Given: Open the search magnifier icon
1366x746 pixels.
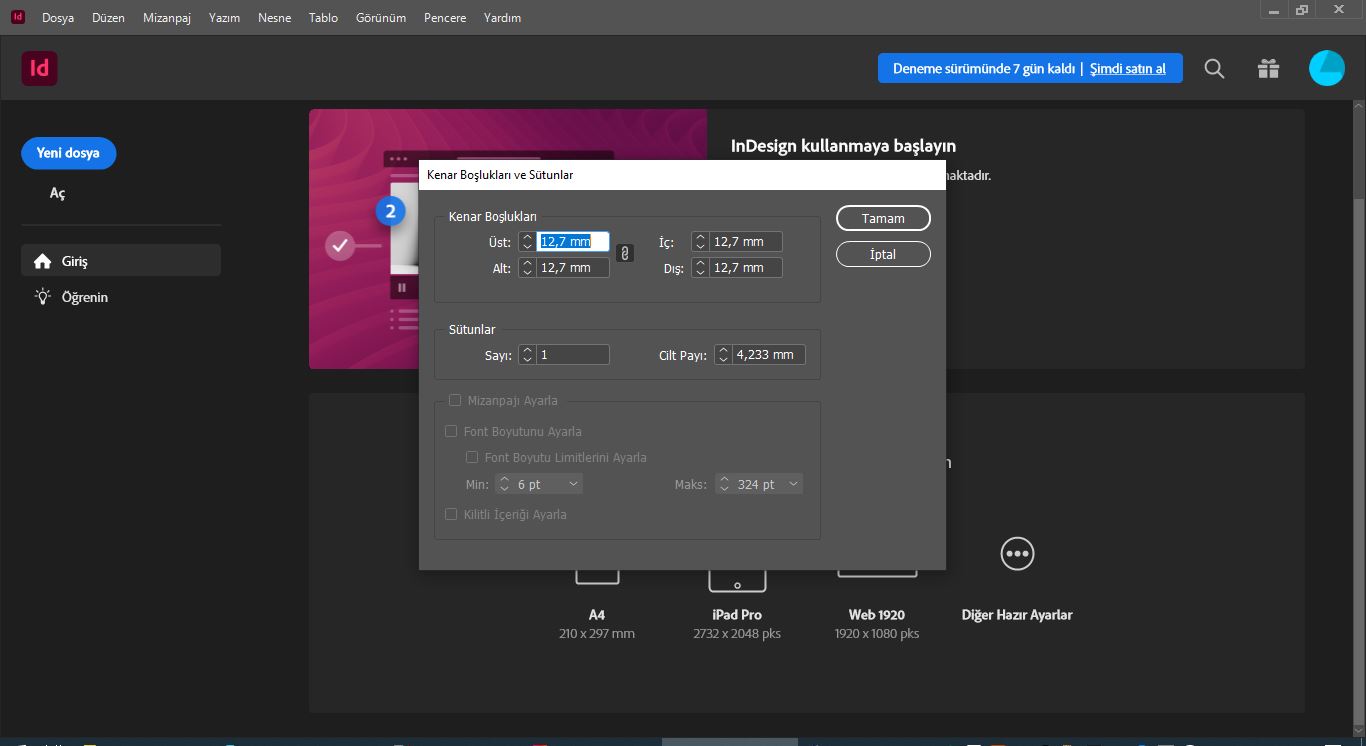Looking at the screenshot, I should 1214,69.
